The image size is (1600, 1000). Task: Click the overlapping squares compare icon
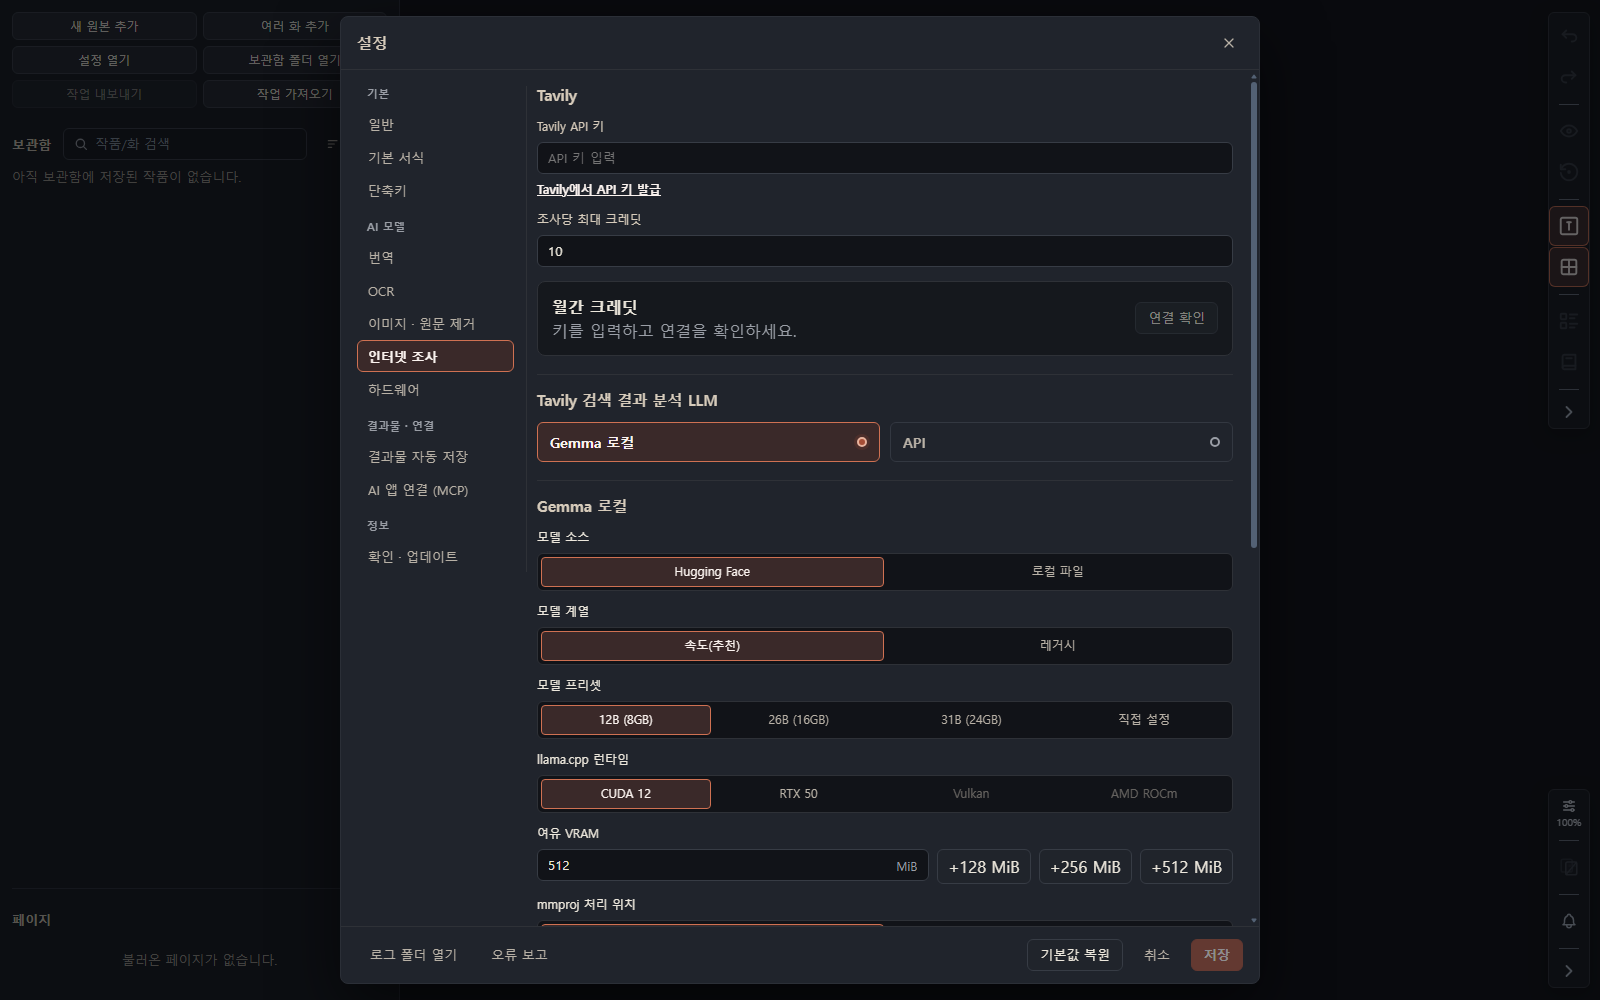[1569, 867]
